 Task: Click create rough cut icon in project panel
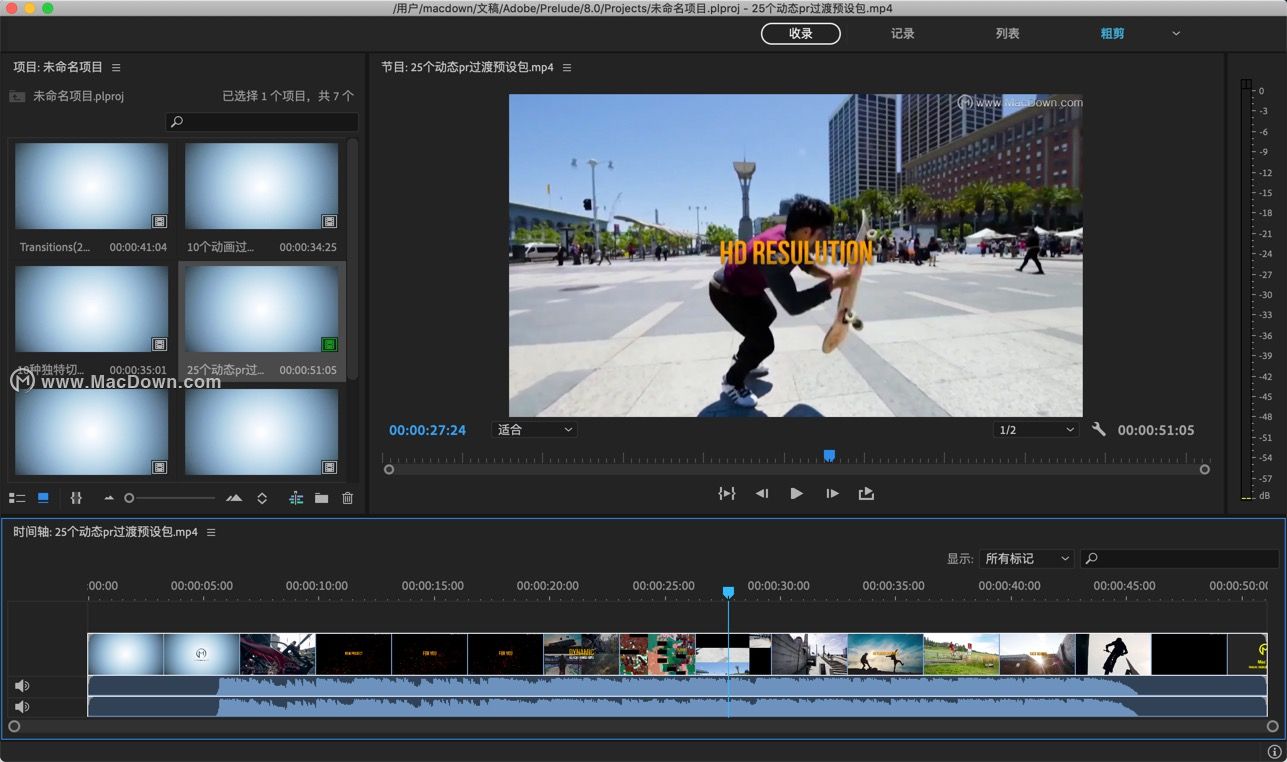pyautogui.click(x=296, y=498)
